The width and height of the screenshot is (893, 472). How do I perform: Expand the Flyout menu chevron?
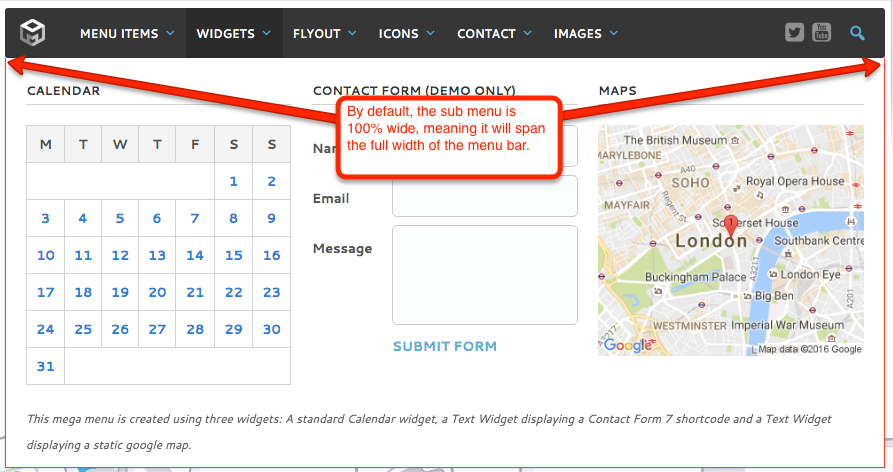(x=352, y=33)
